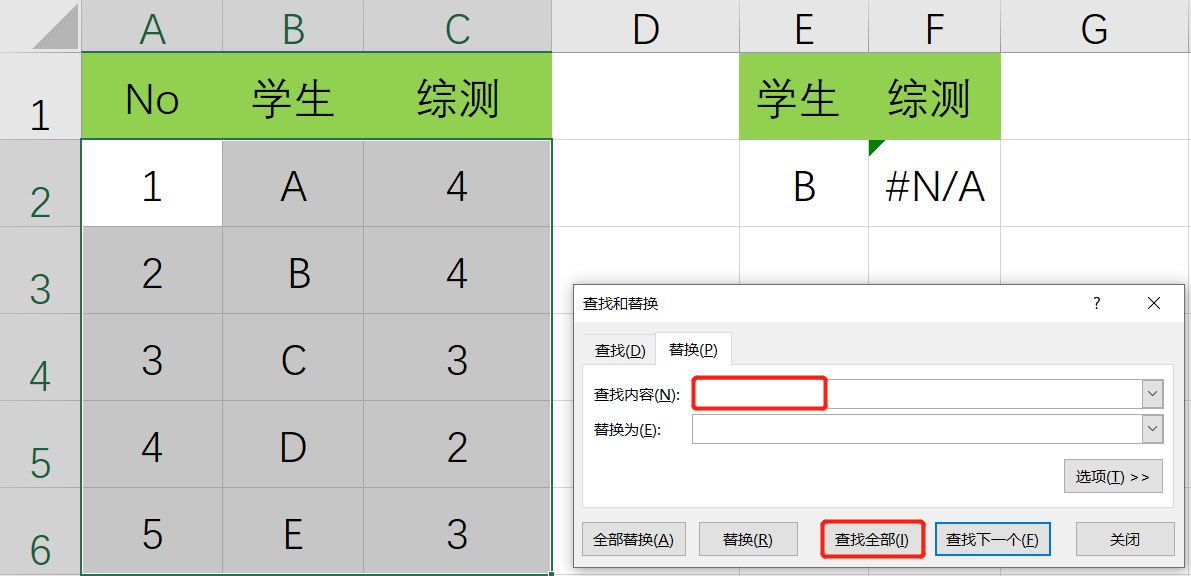
Task: Close the Find and Replace dialog
Action: pos(1154,303)
